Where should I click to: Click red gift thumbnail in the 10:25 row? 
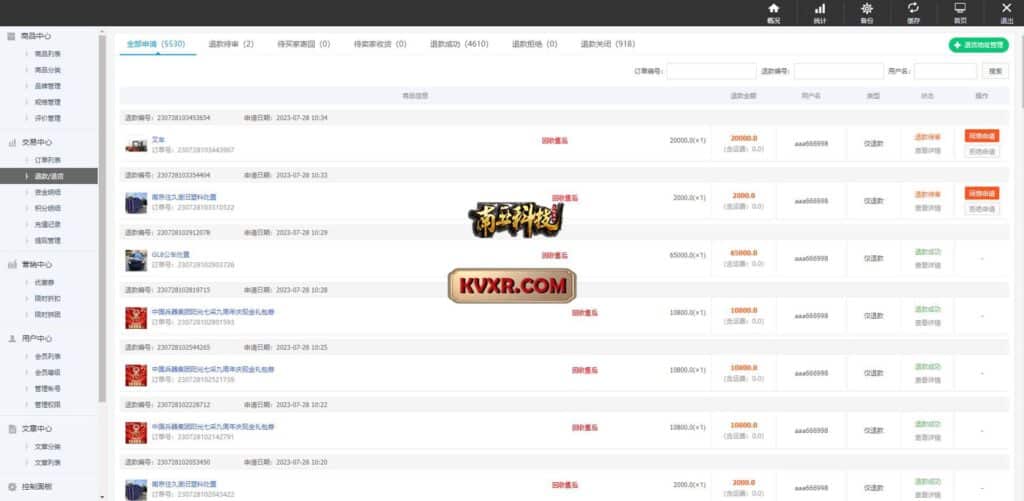tap(136, 375)
